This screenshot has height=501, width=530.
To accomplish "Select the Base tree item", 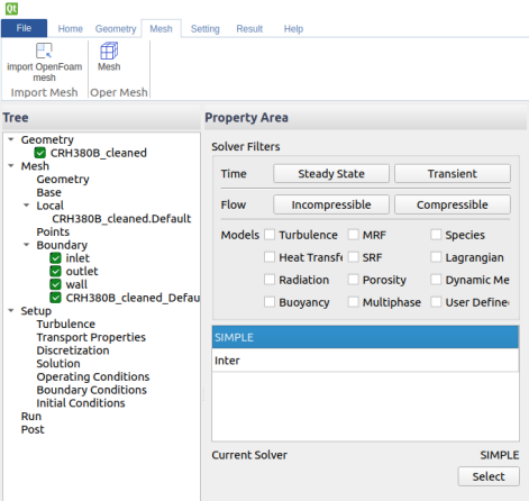I will [49, 192].
